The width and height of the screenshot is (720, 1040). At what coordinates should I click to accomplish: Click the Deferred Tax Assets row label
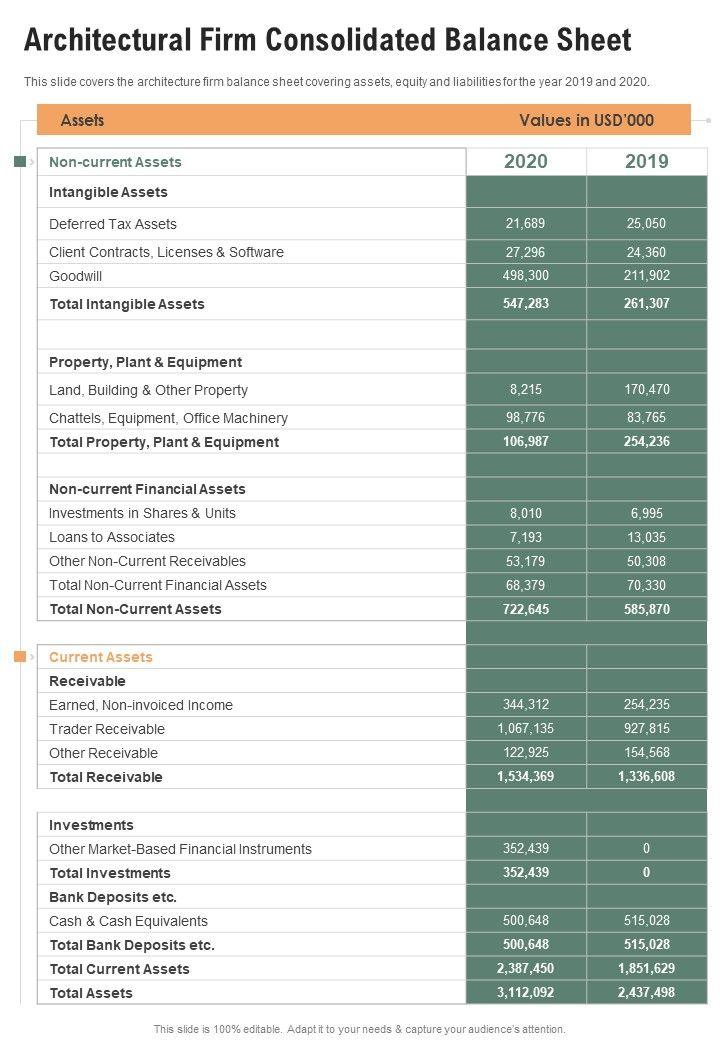[113, 224]
